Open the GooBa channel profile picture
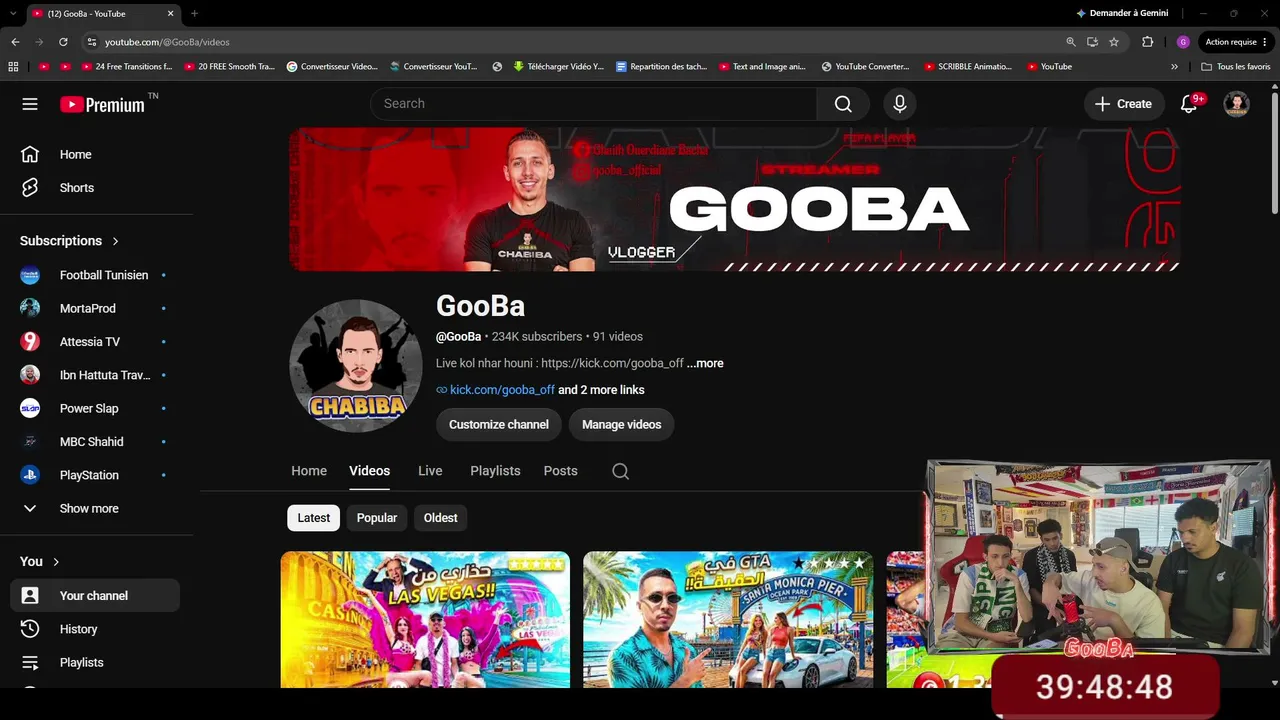 pyautogui.click(x=356, y=366)
